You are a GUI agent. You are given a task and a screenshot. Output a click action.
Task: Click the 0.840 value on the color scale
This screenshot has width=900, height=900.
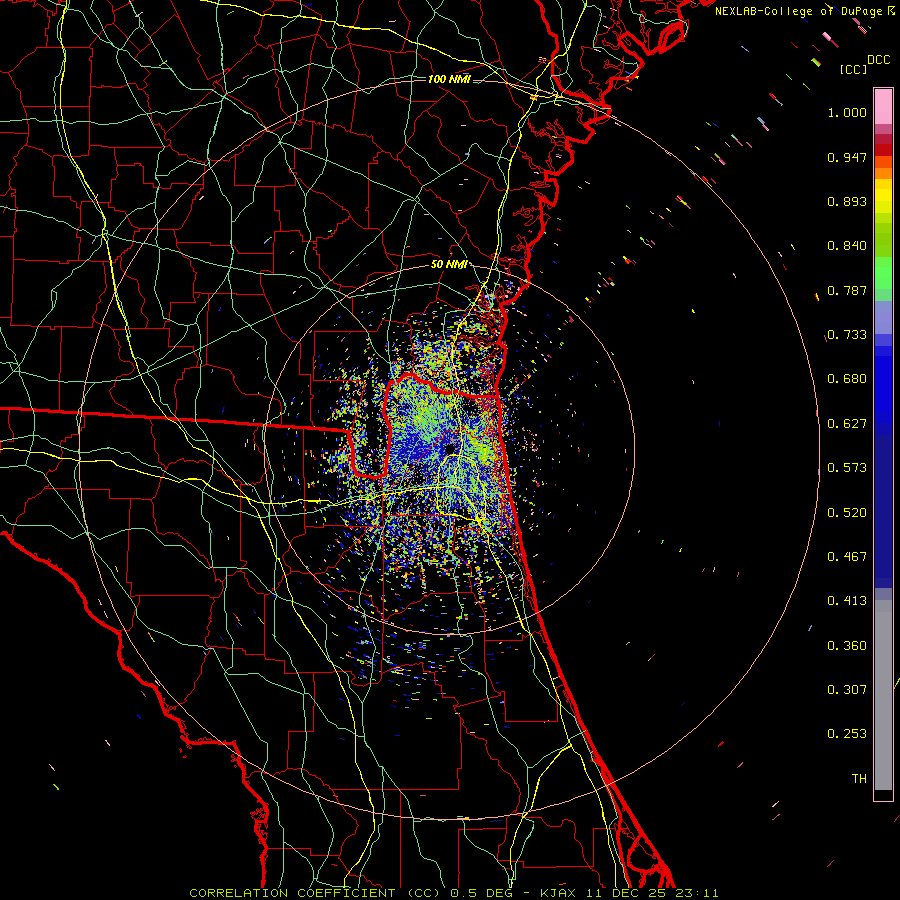[847, 246]
